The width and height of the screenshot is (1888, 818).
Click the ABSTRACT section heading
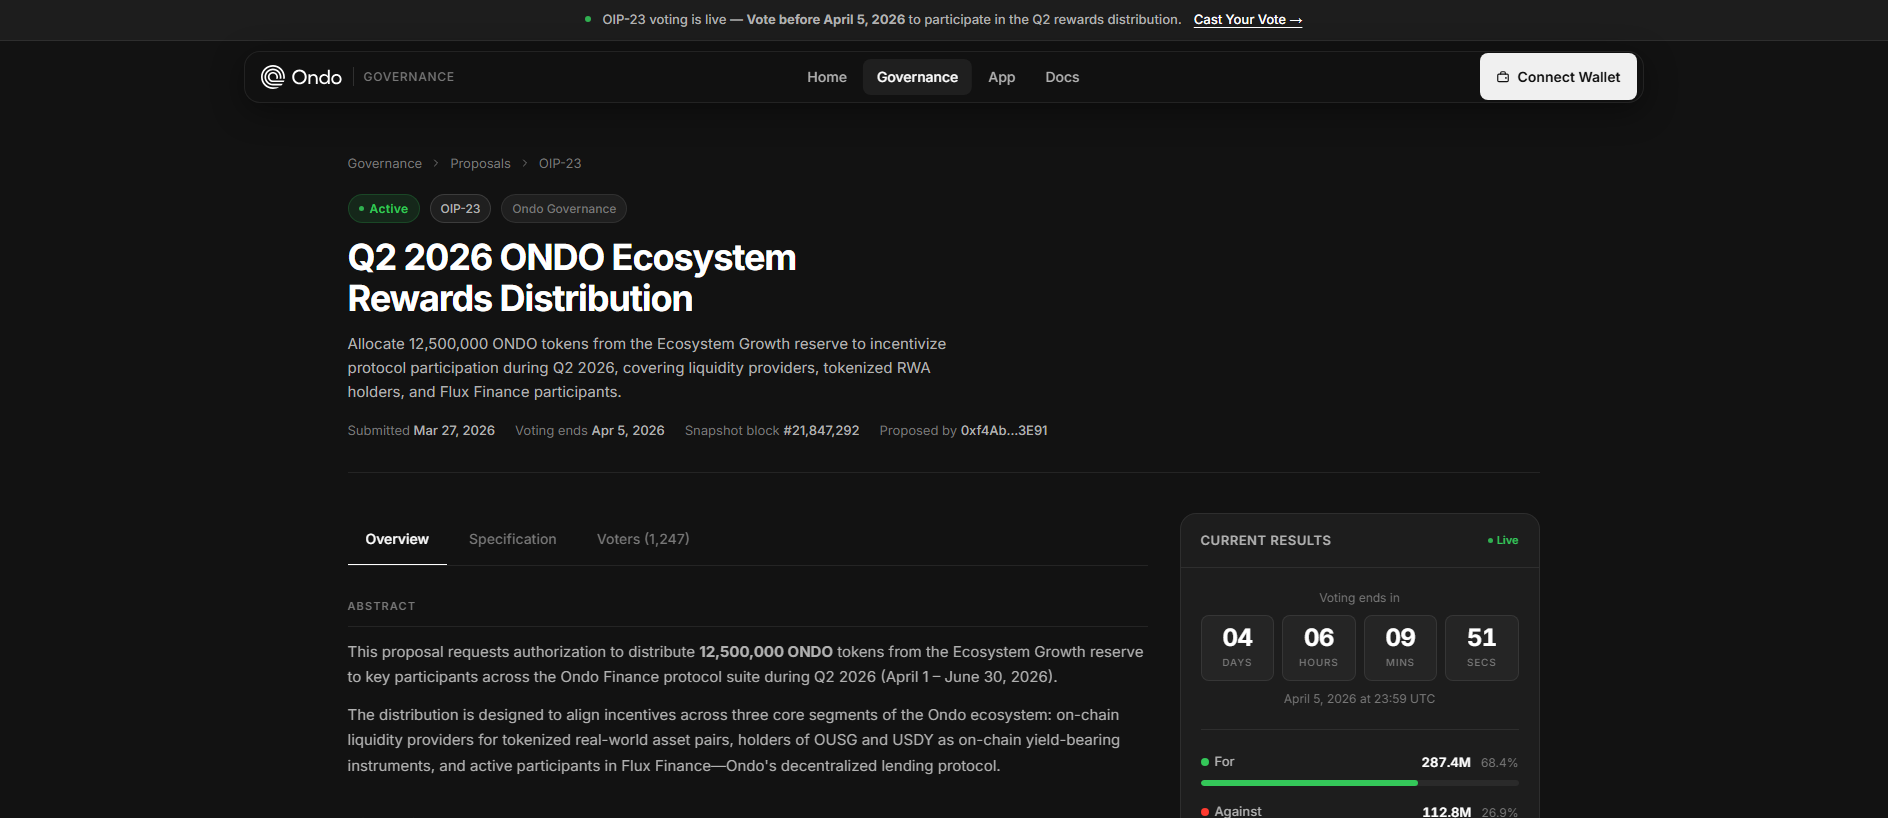click(x=381, y=606)
